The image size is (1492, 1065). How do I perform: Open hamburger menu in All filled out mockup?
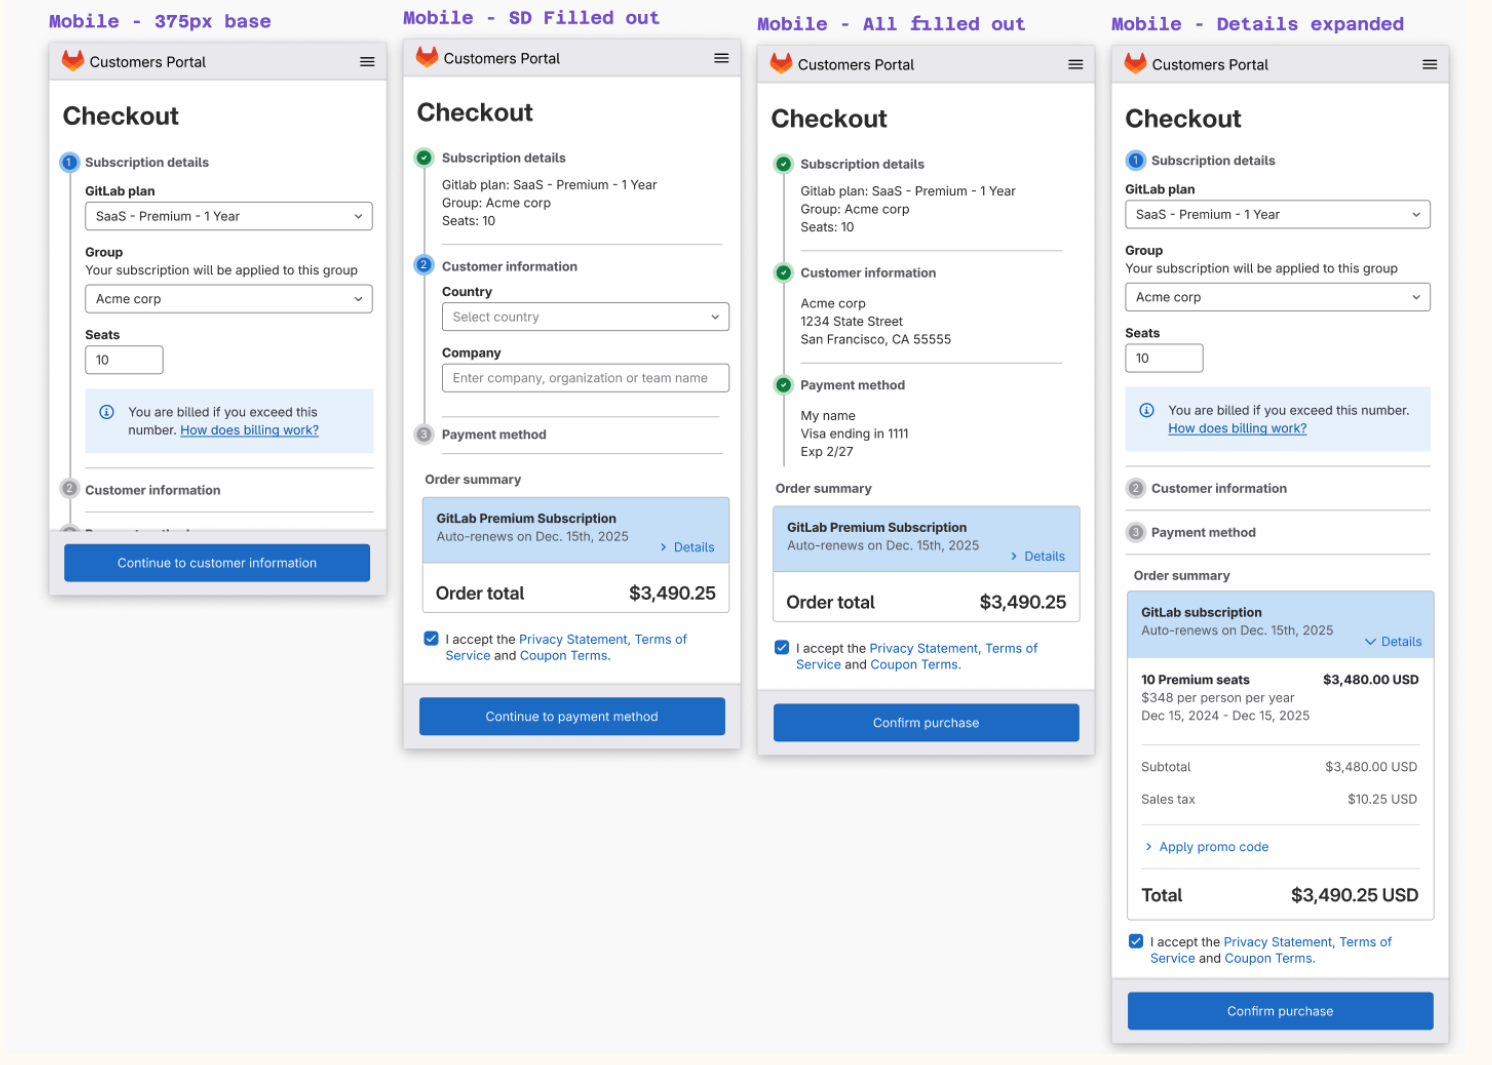1075,64
